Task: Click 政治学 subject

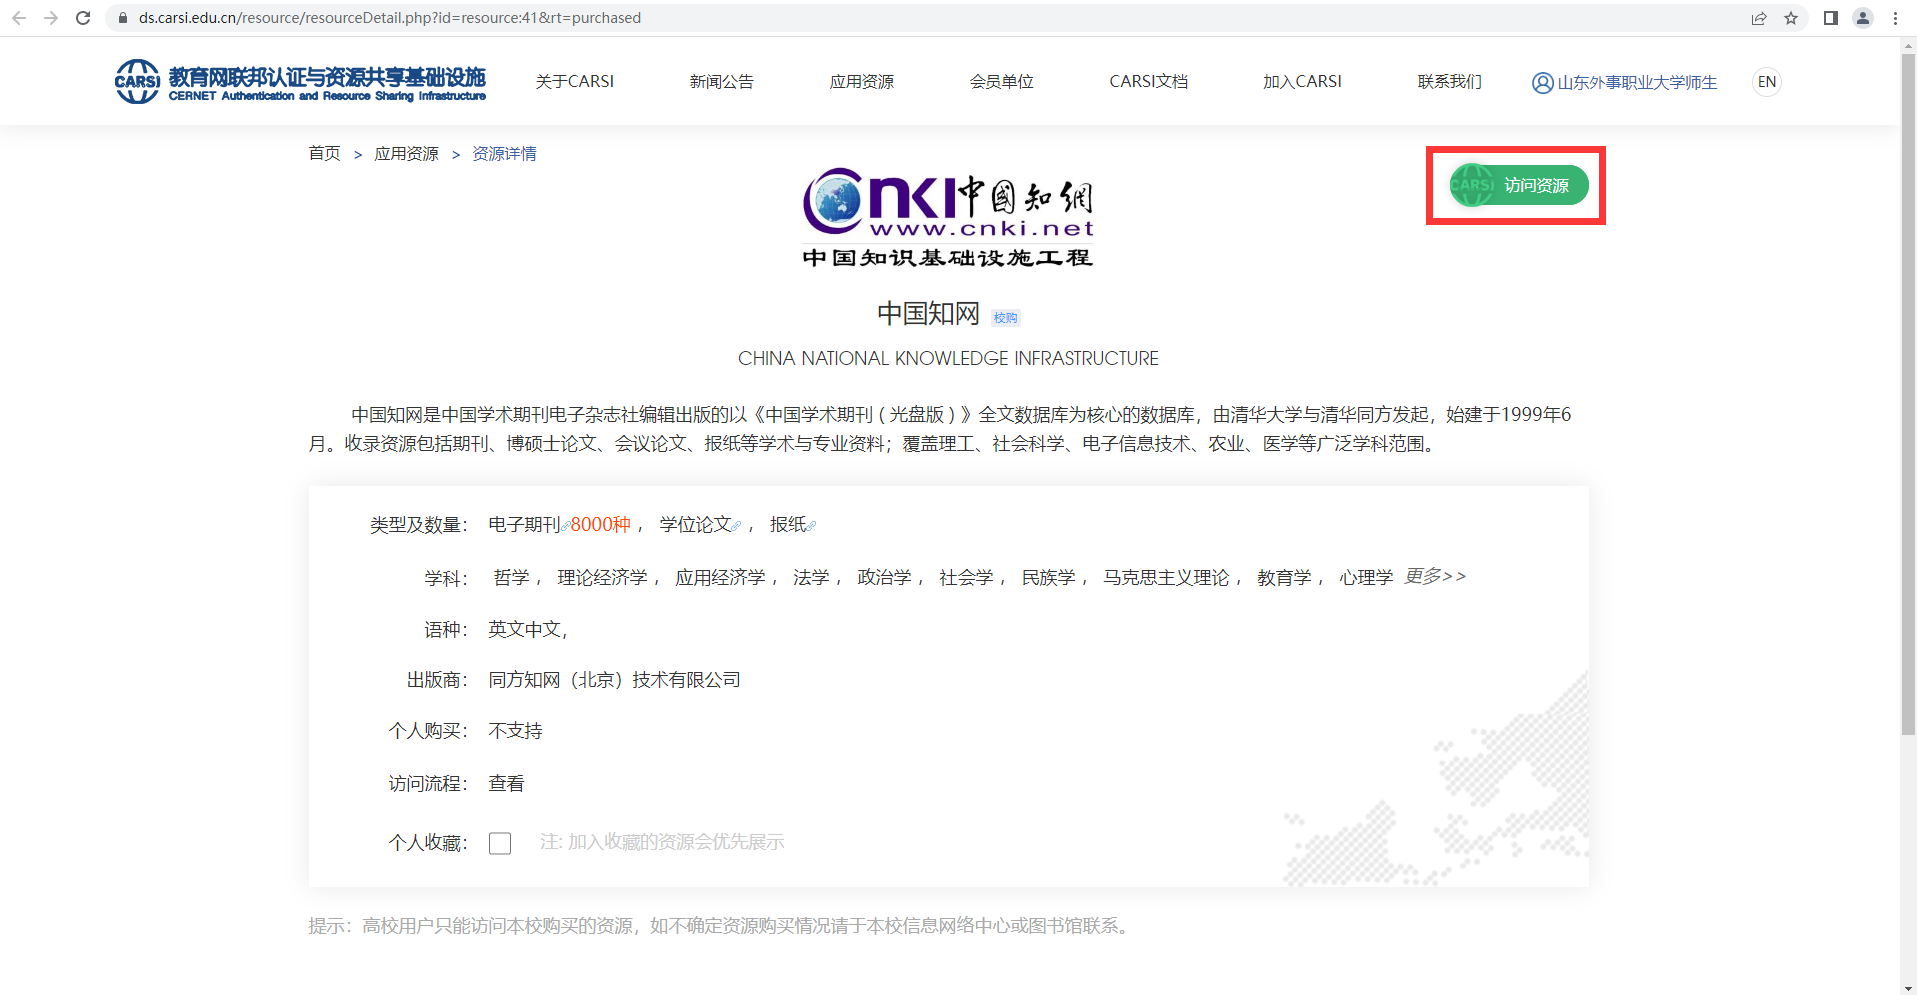Action: 884,578
